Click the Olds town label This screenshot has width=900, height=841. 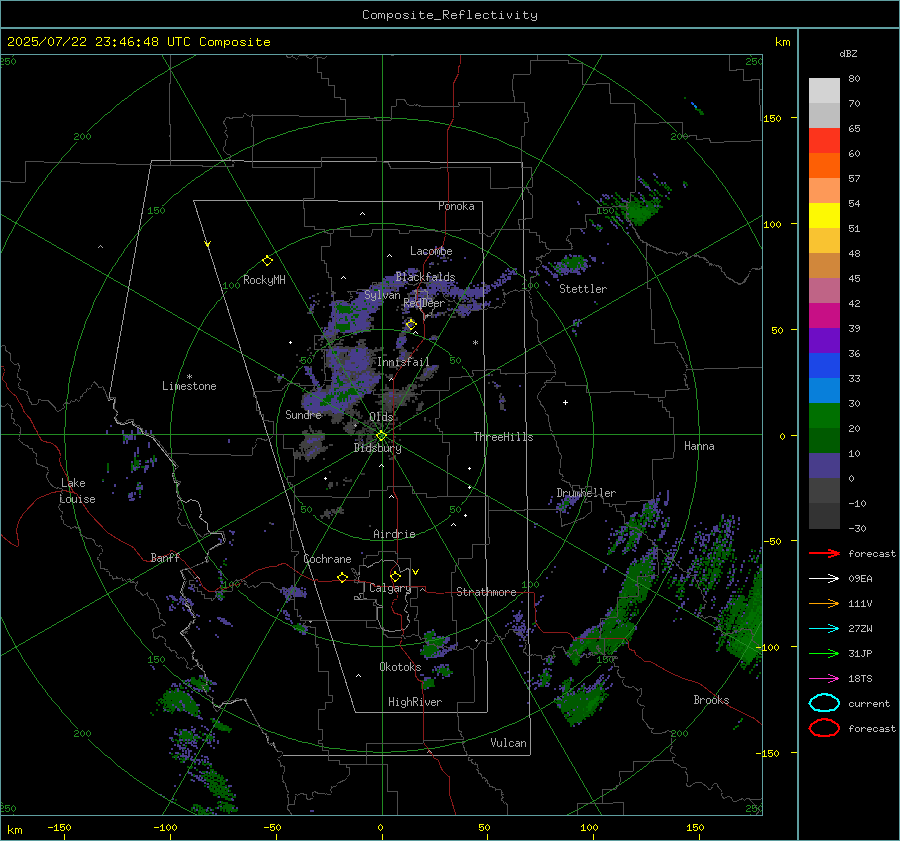(381, 417)
